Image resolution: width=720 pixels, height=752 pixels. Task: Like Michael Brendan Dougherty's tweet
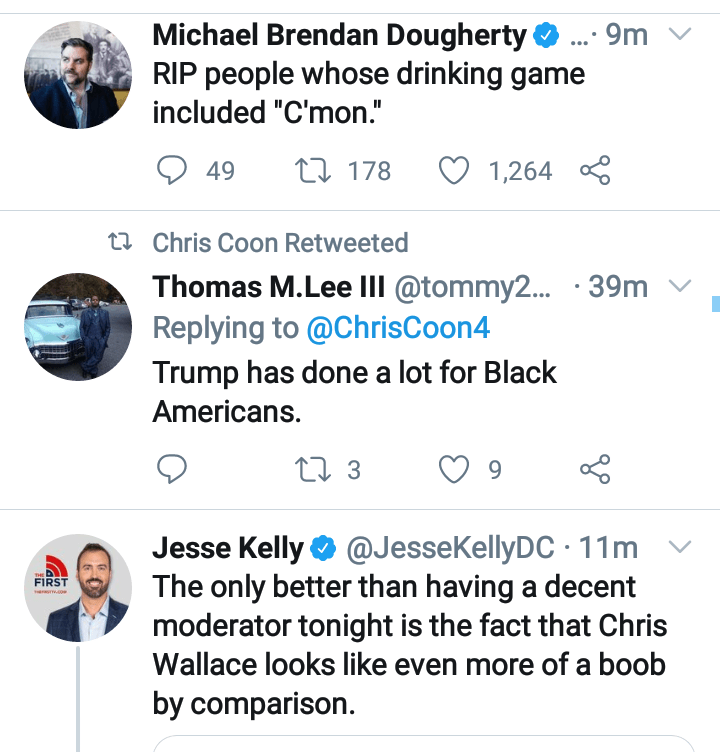pos(455,171)
